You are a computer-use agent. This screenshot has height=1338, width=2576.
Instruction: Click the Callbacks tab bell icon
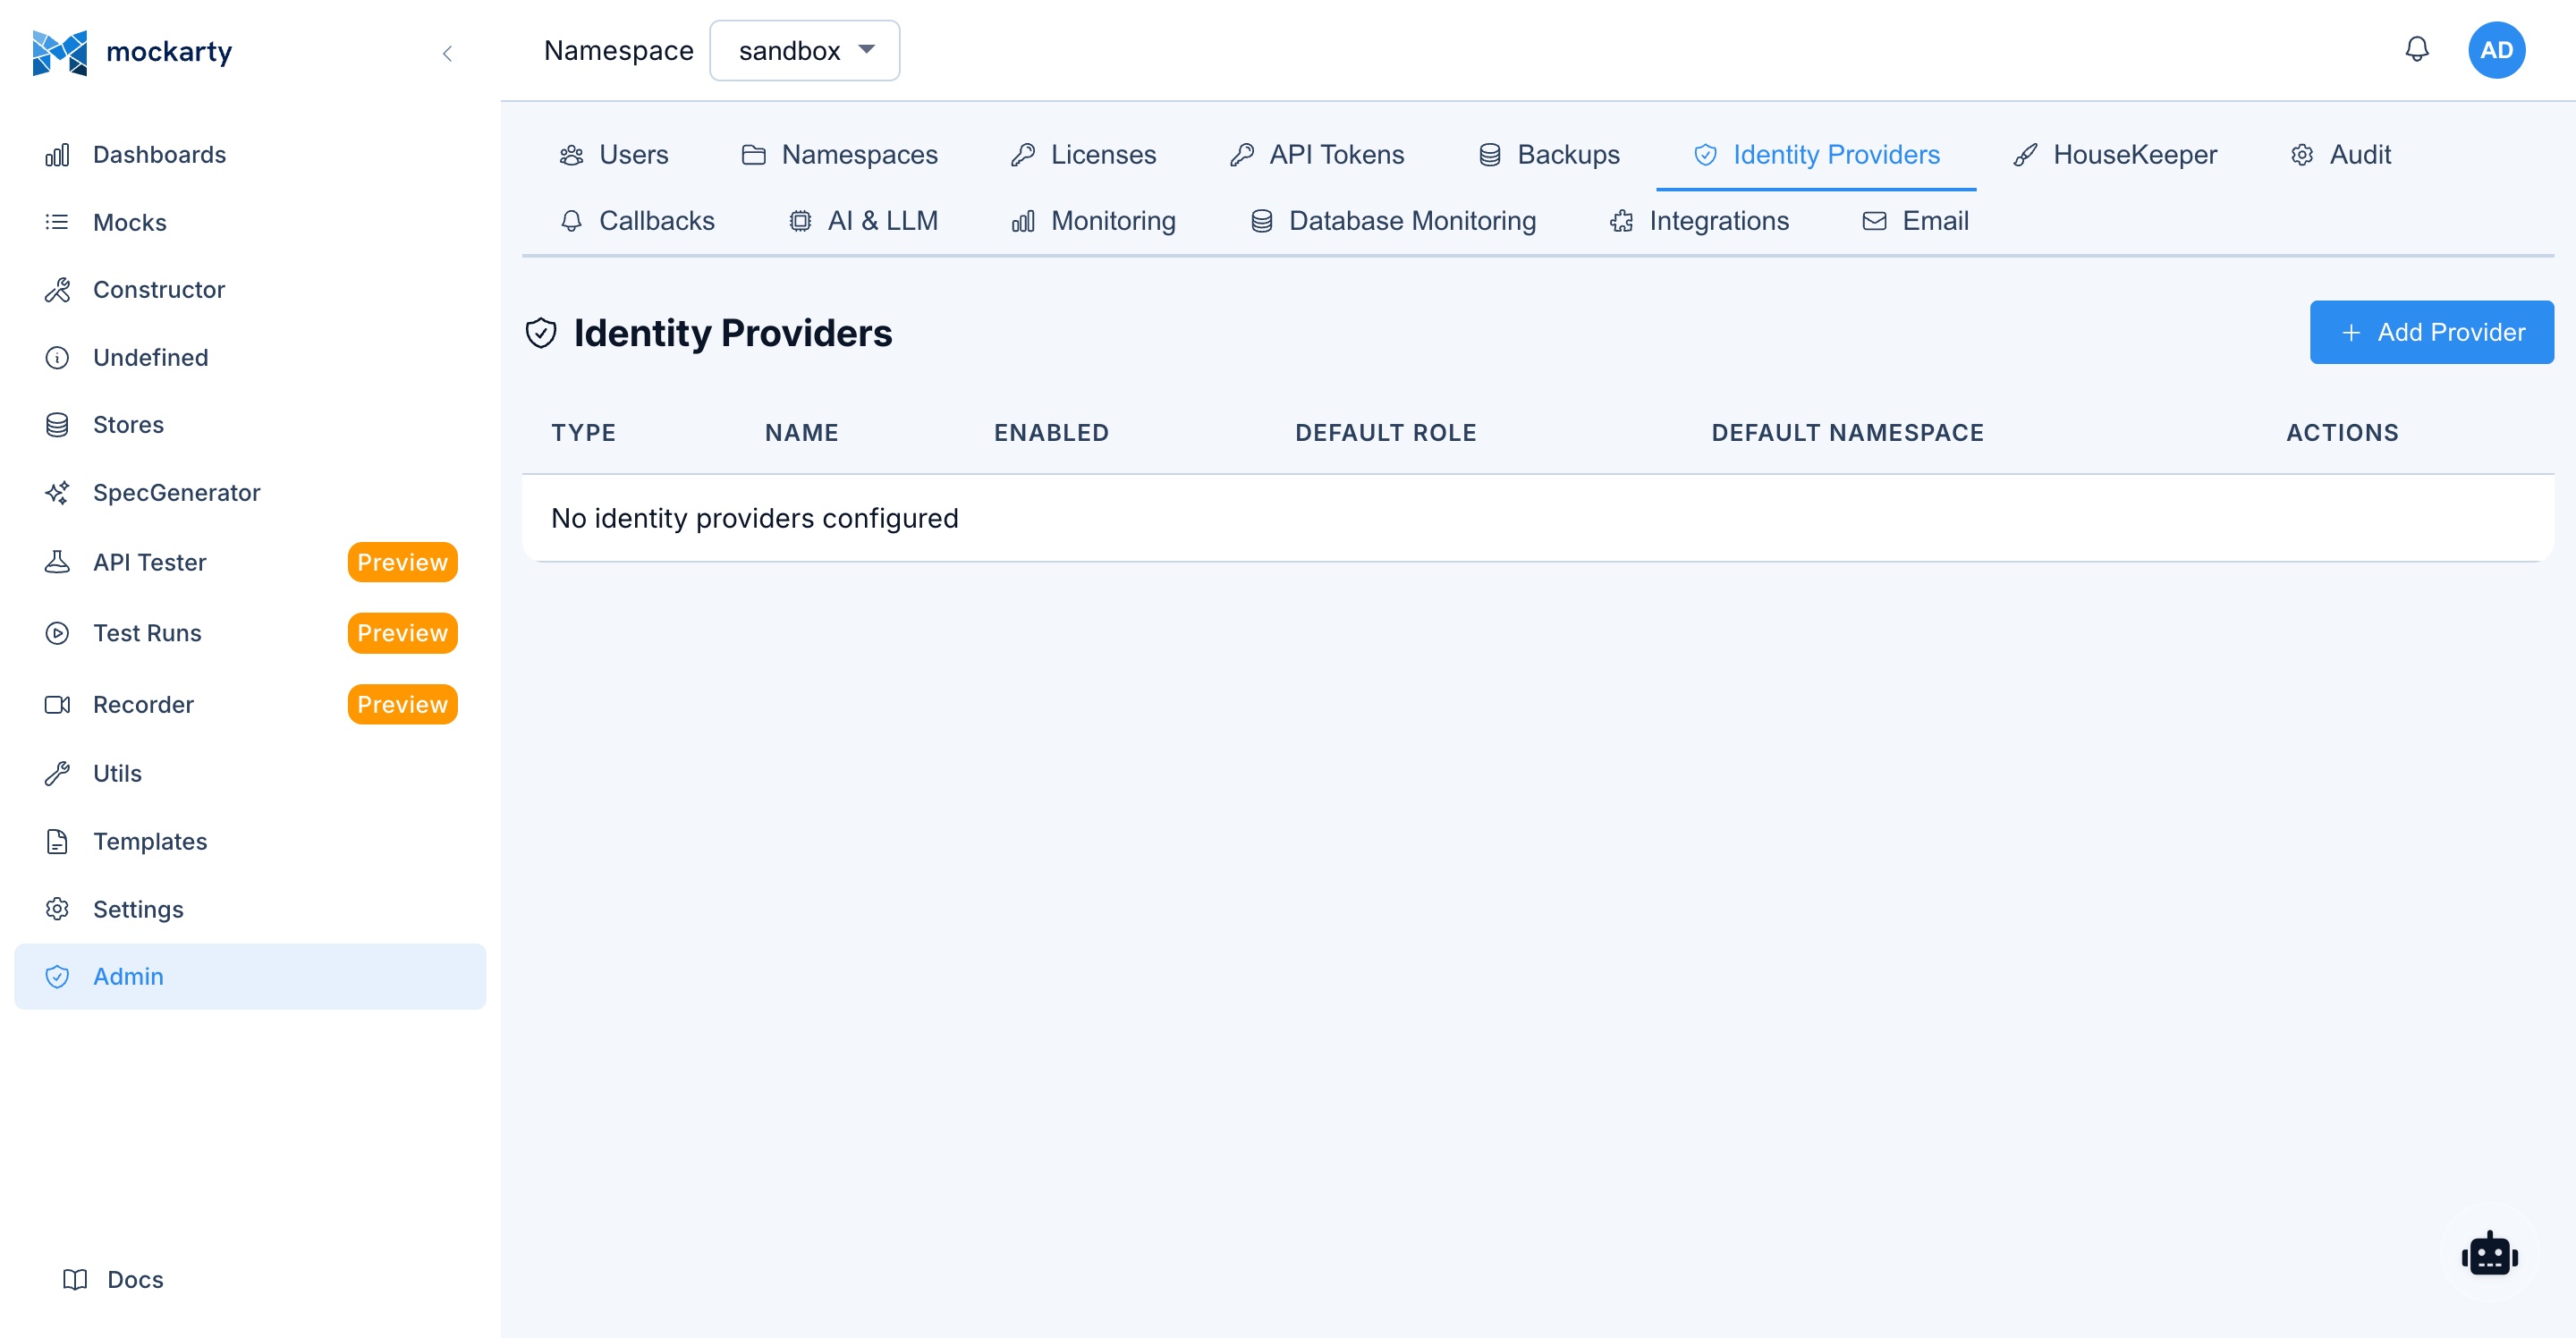click(x=571, y=221)
